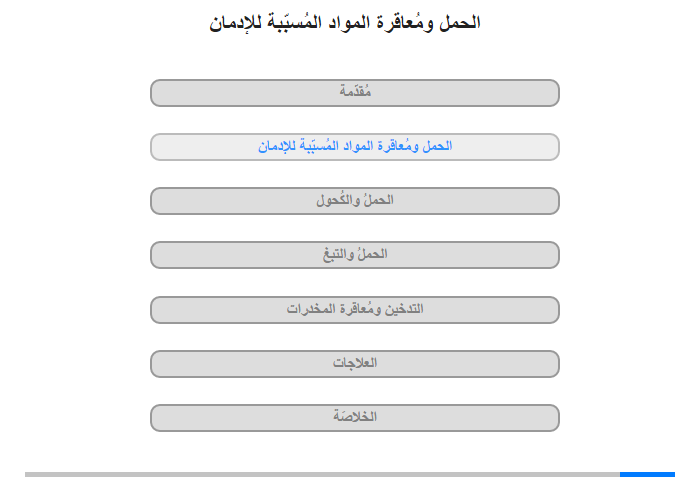Viewport: 700px width, 480px height.
Task: Pick the pregnancy and alcohol menu entry
Action: [354, 201]
